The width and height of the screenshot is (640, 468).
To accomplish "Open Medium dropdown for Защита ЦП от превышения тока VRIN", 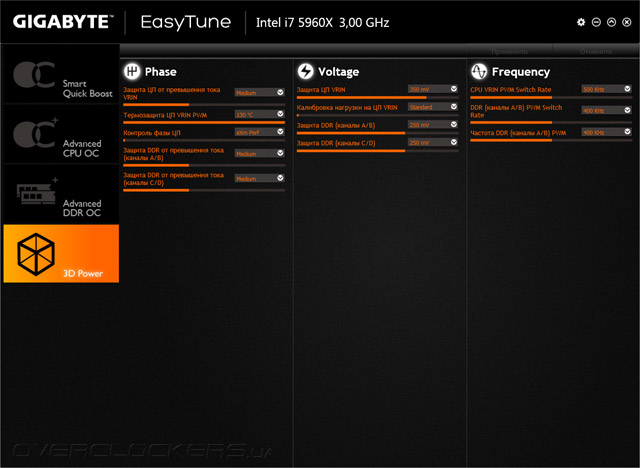I will click(x=260, y=93).
